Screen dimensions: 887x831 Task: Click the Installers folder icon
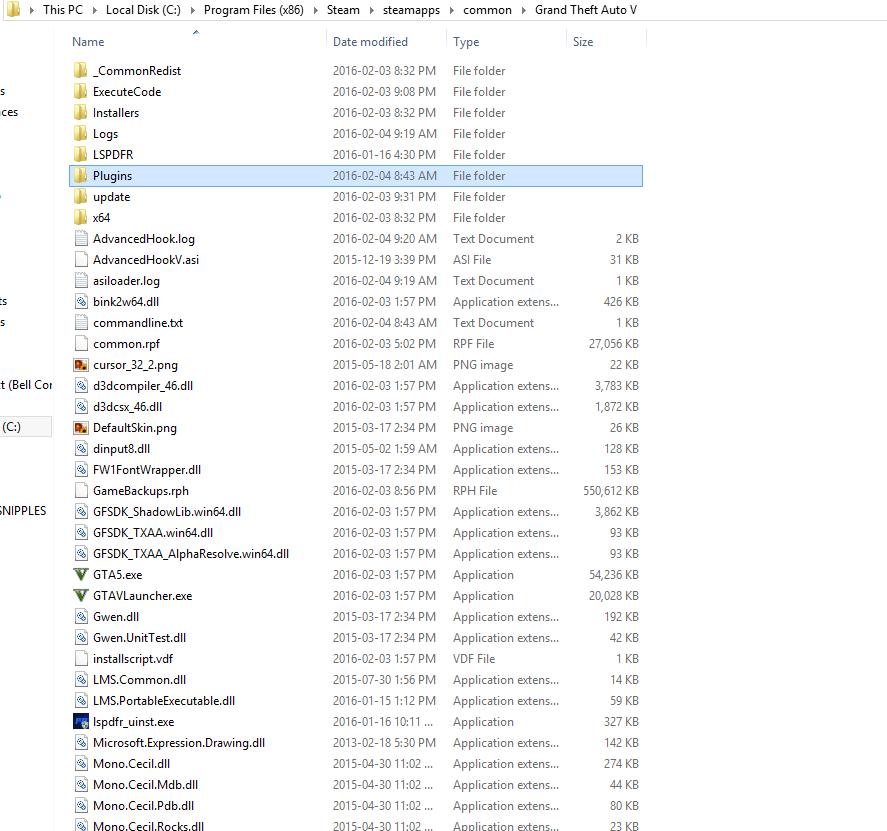80,113
